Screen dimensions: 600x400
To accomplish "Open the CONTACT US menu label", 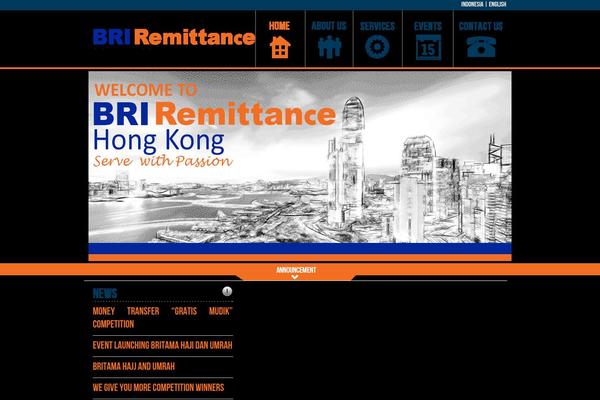I will click(x=481, y=26).
